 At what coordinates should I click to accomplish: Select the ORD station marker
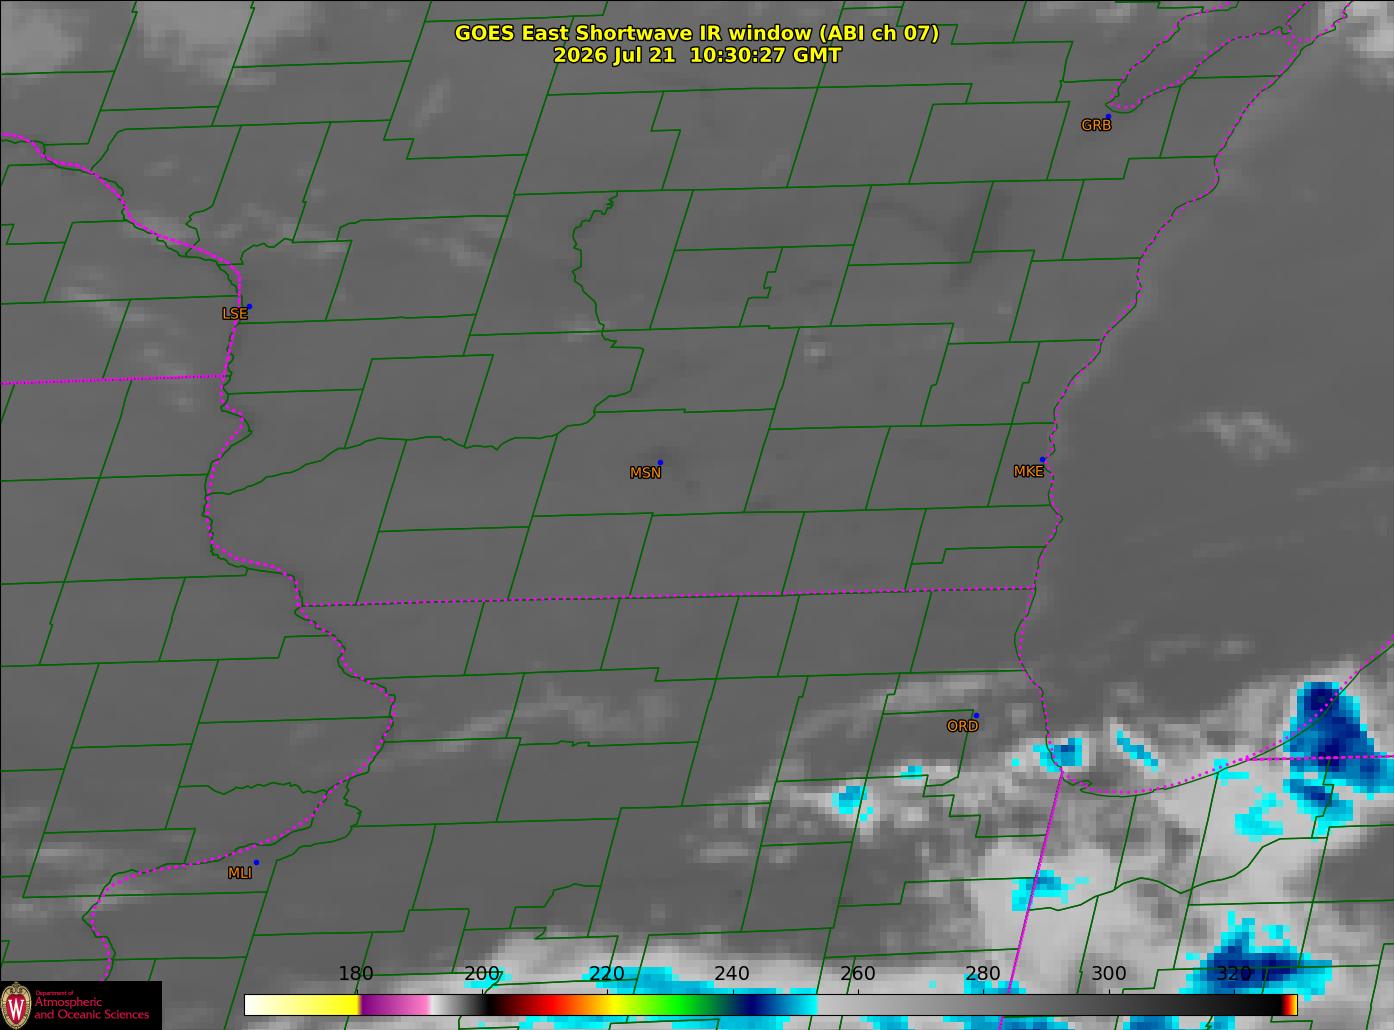(976, 716)
